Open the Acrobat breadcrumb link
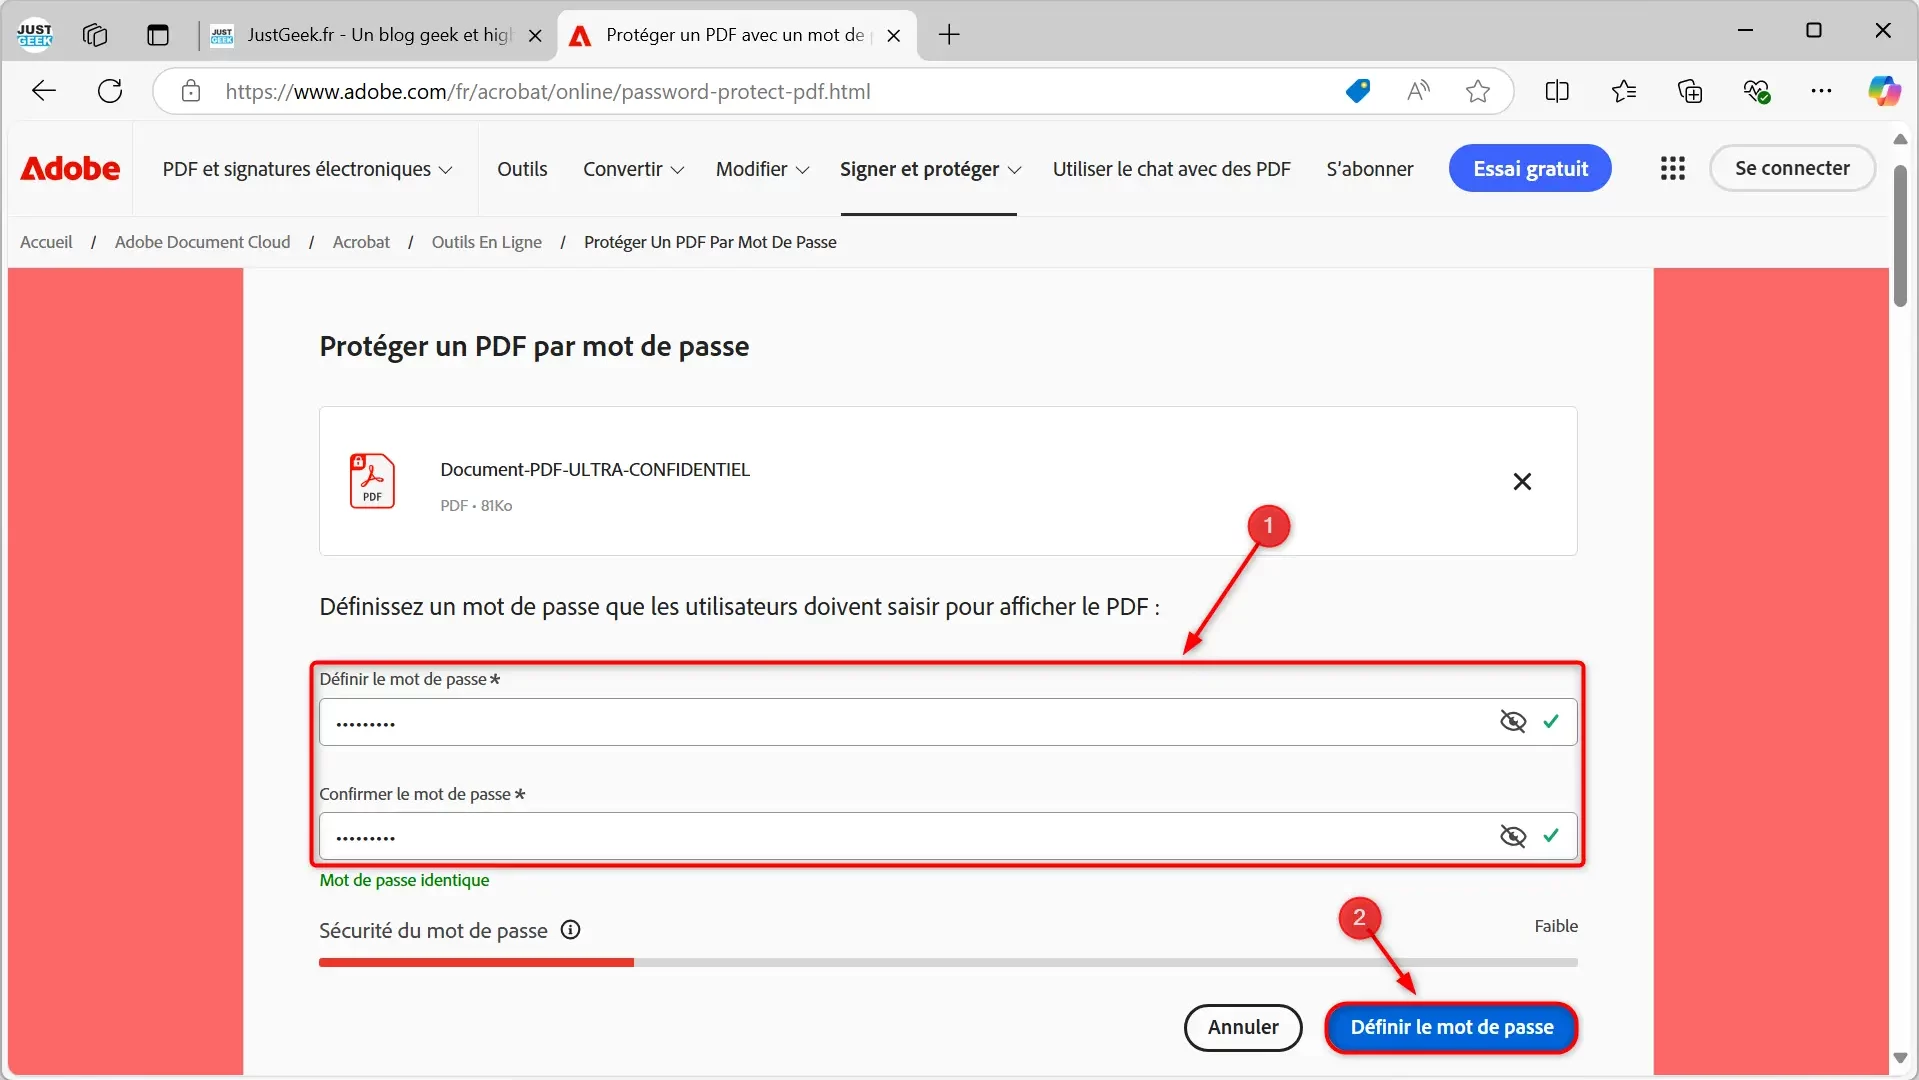This screenshot has height=1080, width=1919. coord(361,242)
